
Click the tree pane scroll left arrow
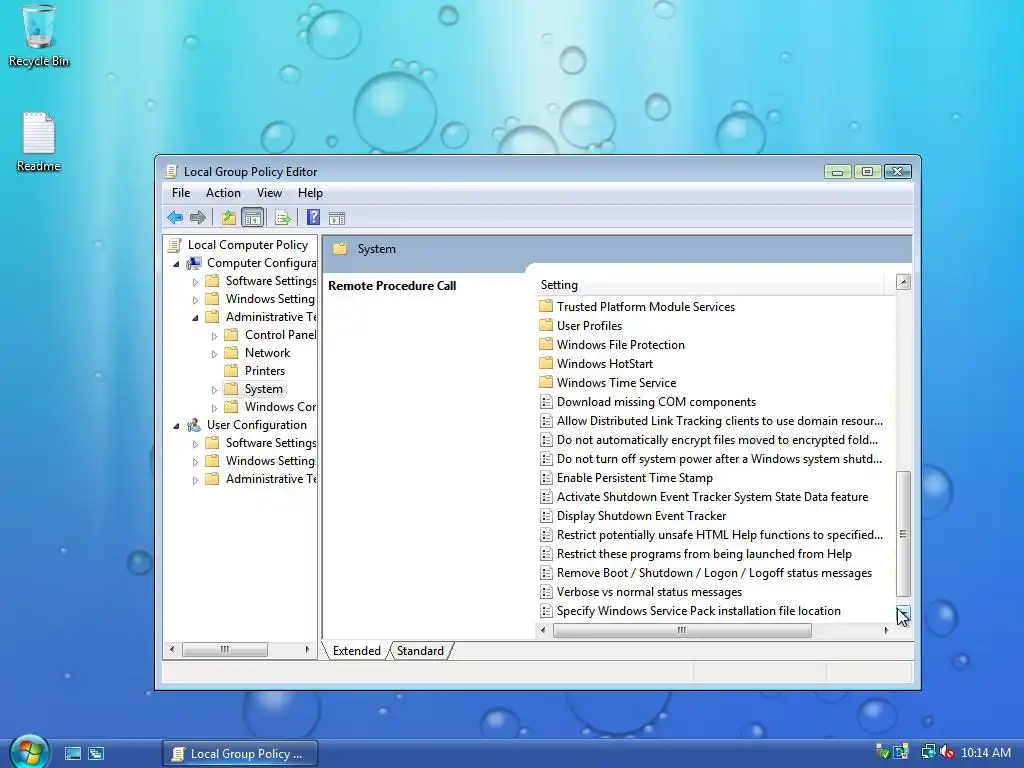click(172, 649)
